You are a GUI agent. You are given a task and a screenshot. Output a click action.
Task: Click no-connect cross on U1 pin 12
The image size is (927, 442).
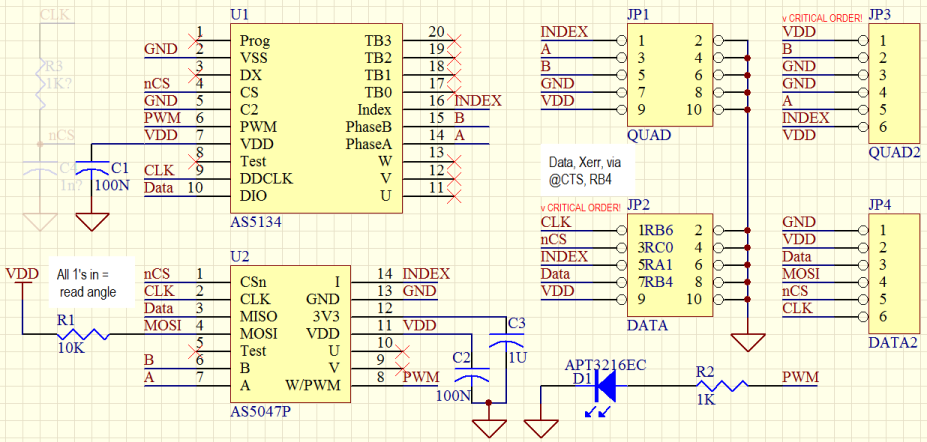tap(454, 178)
